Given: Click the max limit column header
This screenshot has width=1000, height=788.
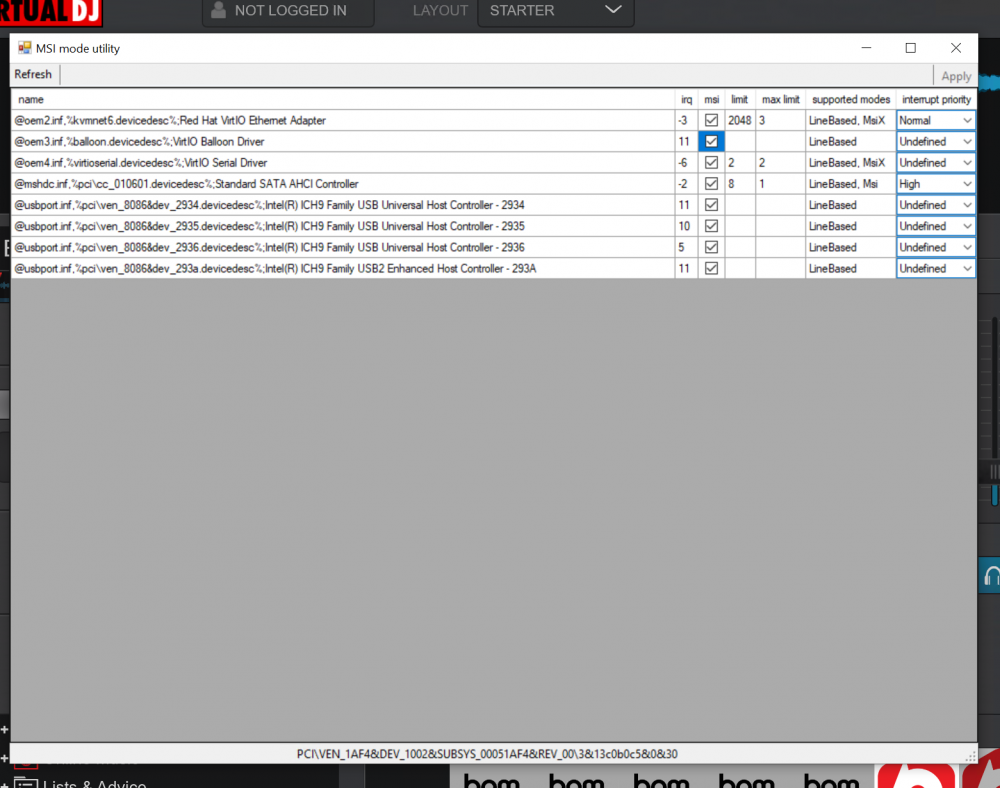Looking at the screenshot, I should 781,99.
